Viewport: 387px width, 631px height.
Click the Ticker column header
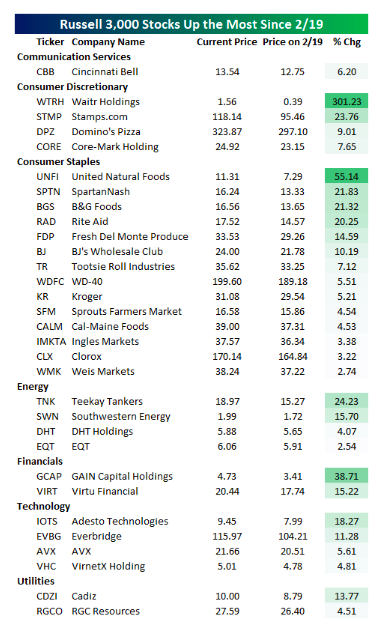(x=50, y=42)
